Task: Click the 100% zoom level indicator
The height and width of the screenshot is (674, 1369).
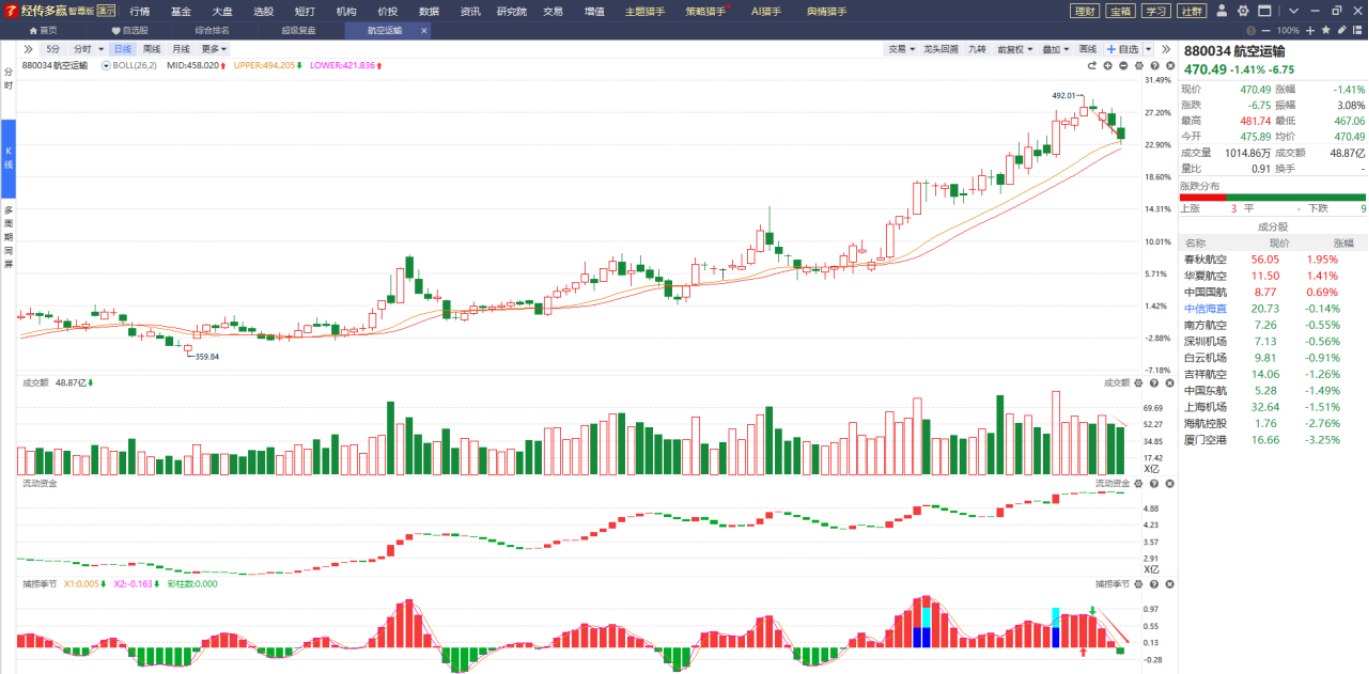Action: click(1288, 31)
